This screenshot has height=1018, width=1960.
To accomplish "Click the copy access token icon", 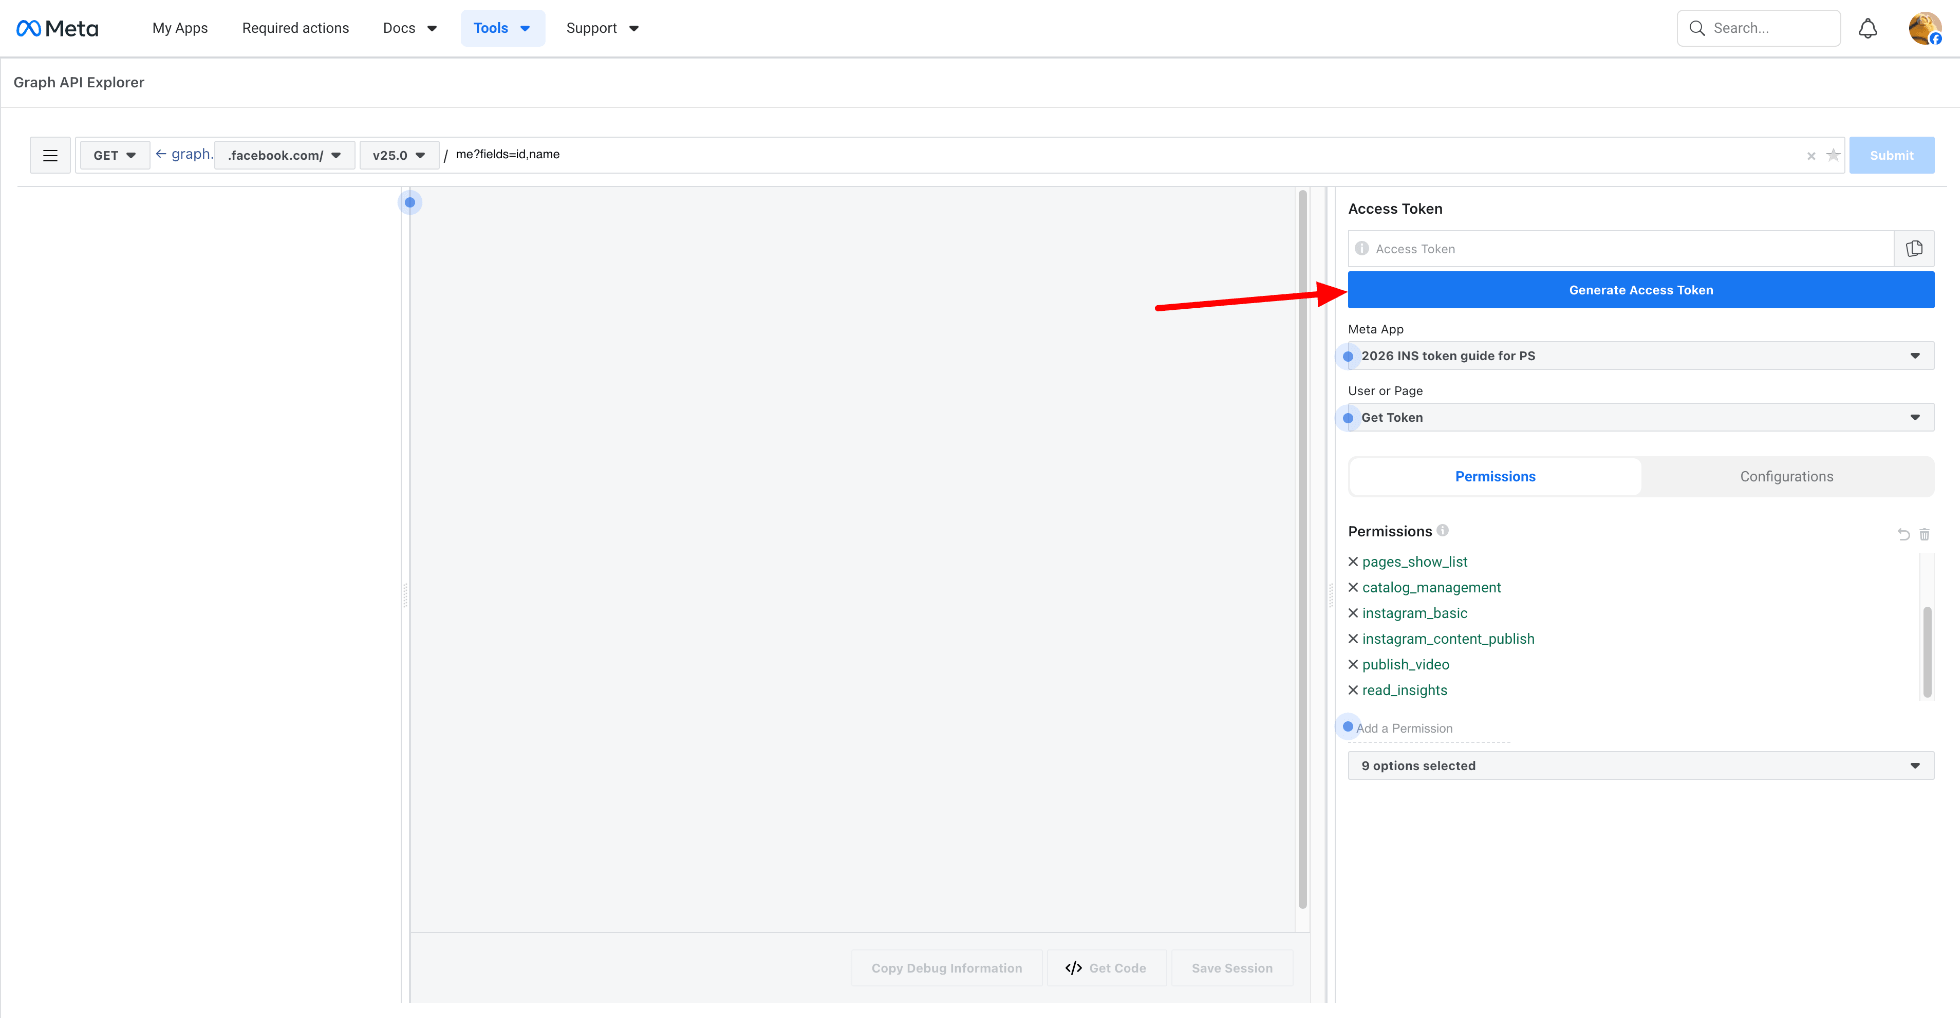I will (1914, 249).
